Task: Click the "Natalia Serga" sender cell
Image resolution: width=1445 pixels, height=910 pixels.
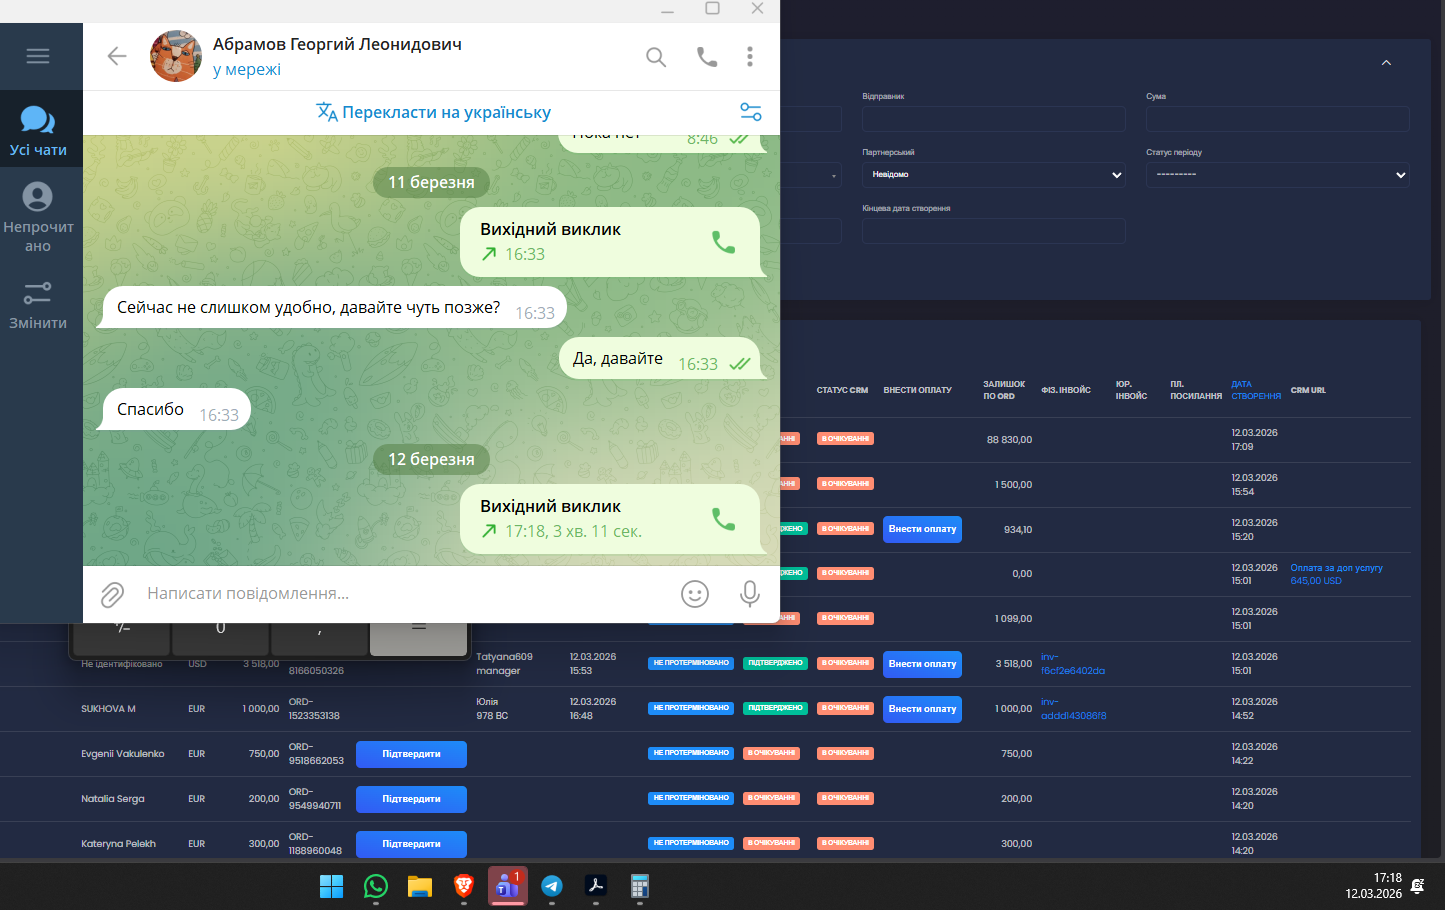Action: (113, 799)
